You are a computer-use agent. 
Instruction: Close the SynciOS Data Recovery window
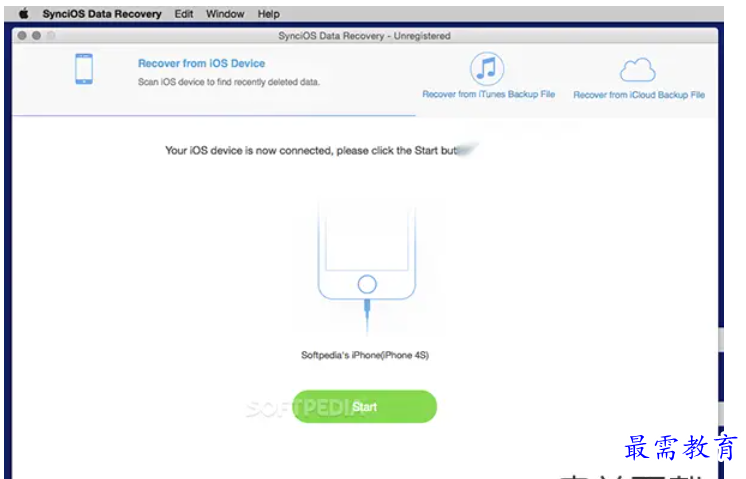pyautogui.click(x=22, y=36)
